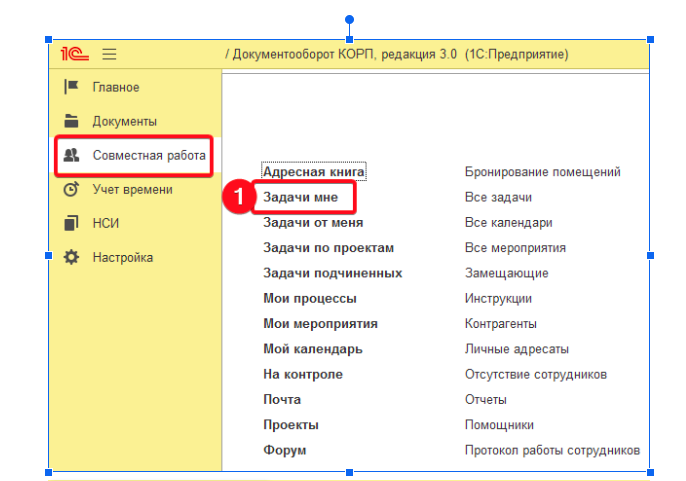
Task: Open the НСИ section
Action: pos(106,223)
